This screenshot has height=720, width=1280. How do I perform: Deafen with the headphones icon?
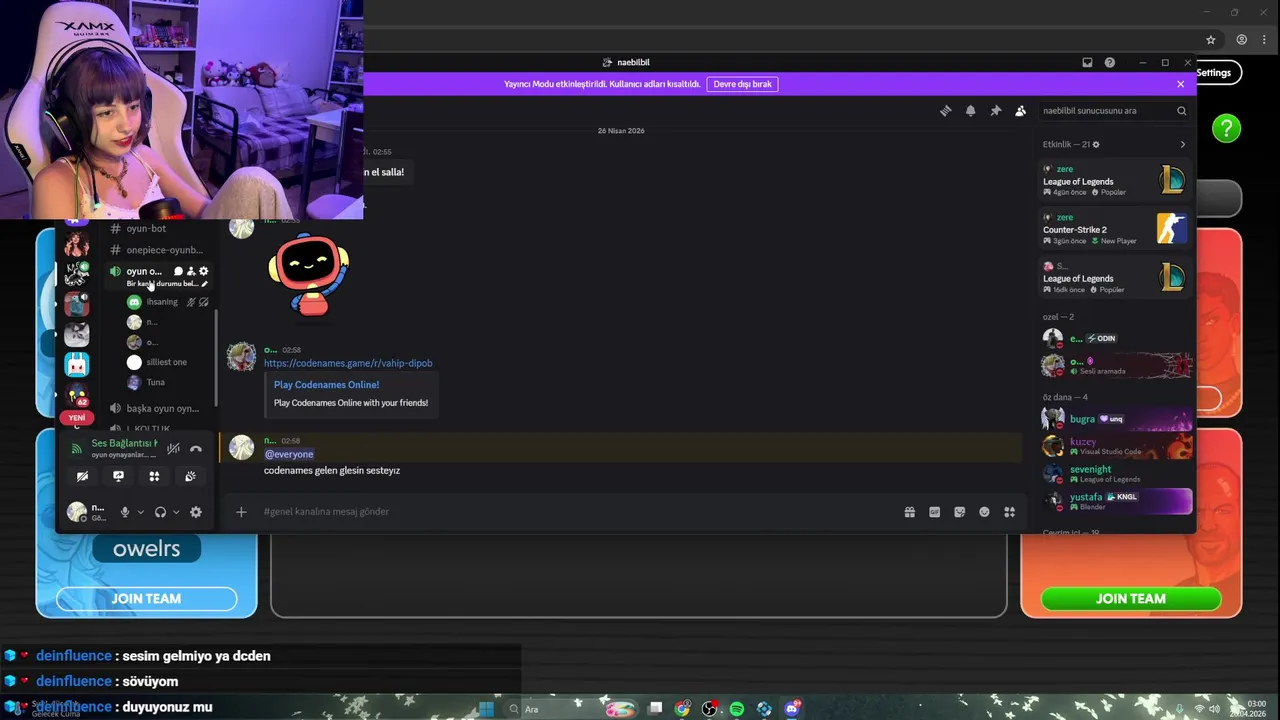(160, 512)
